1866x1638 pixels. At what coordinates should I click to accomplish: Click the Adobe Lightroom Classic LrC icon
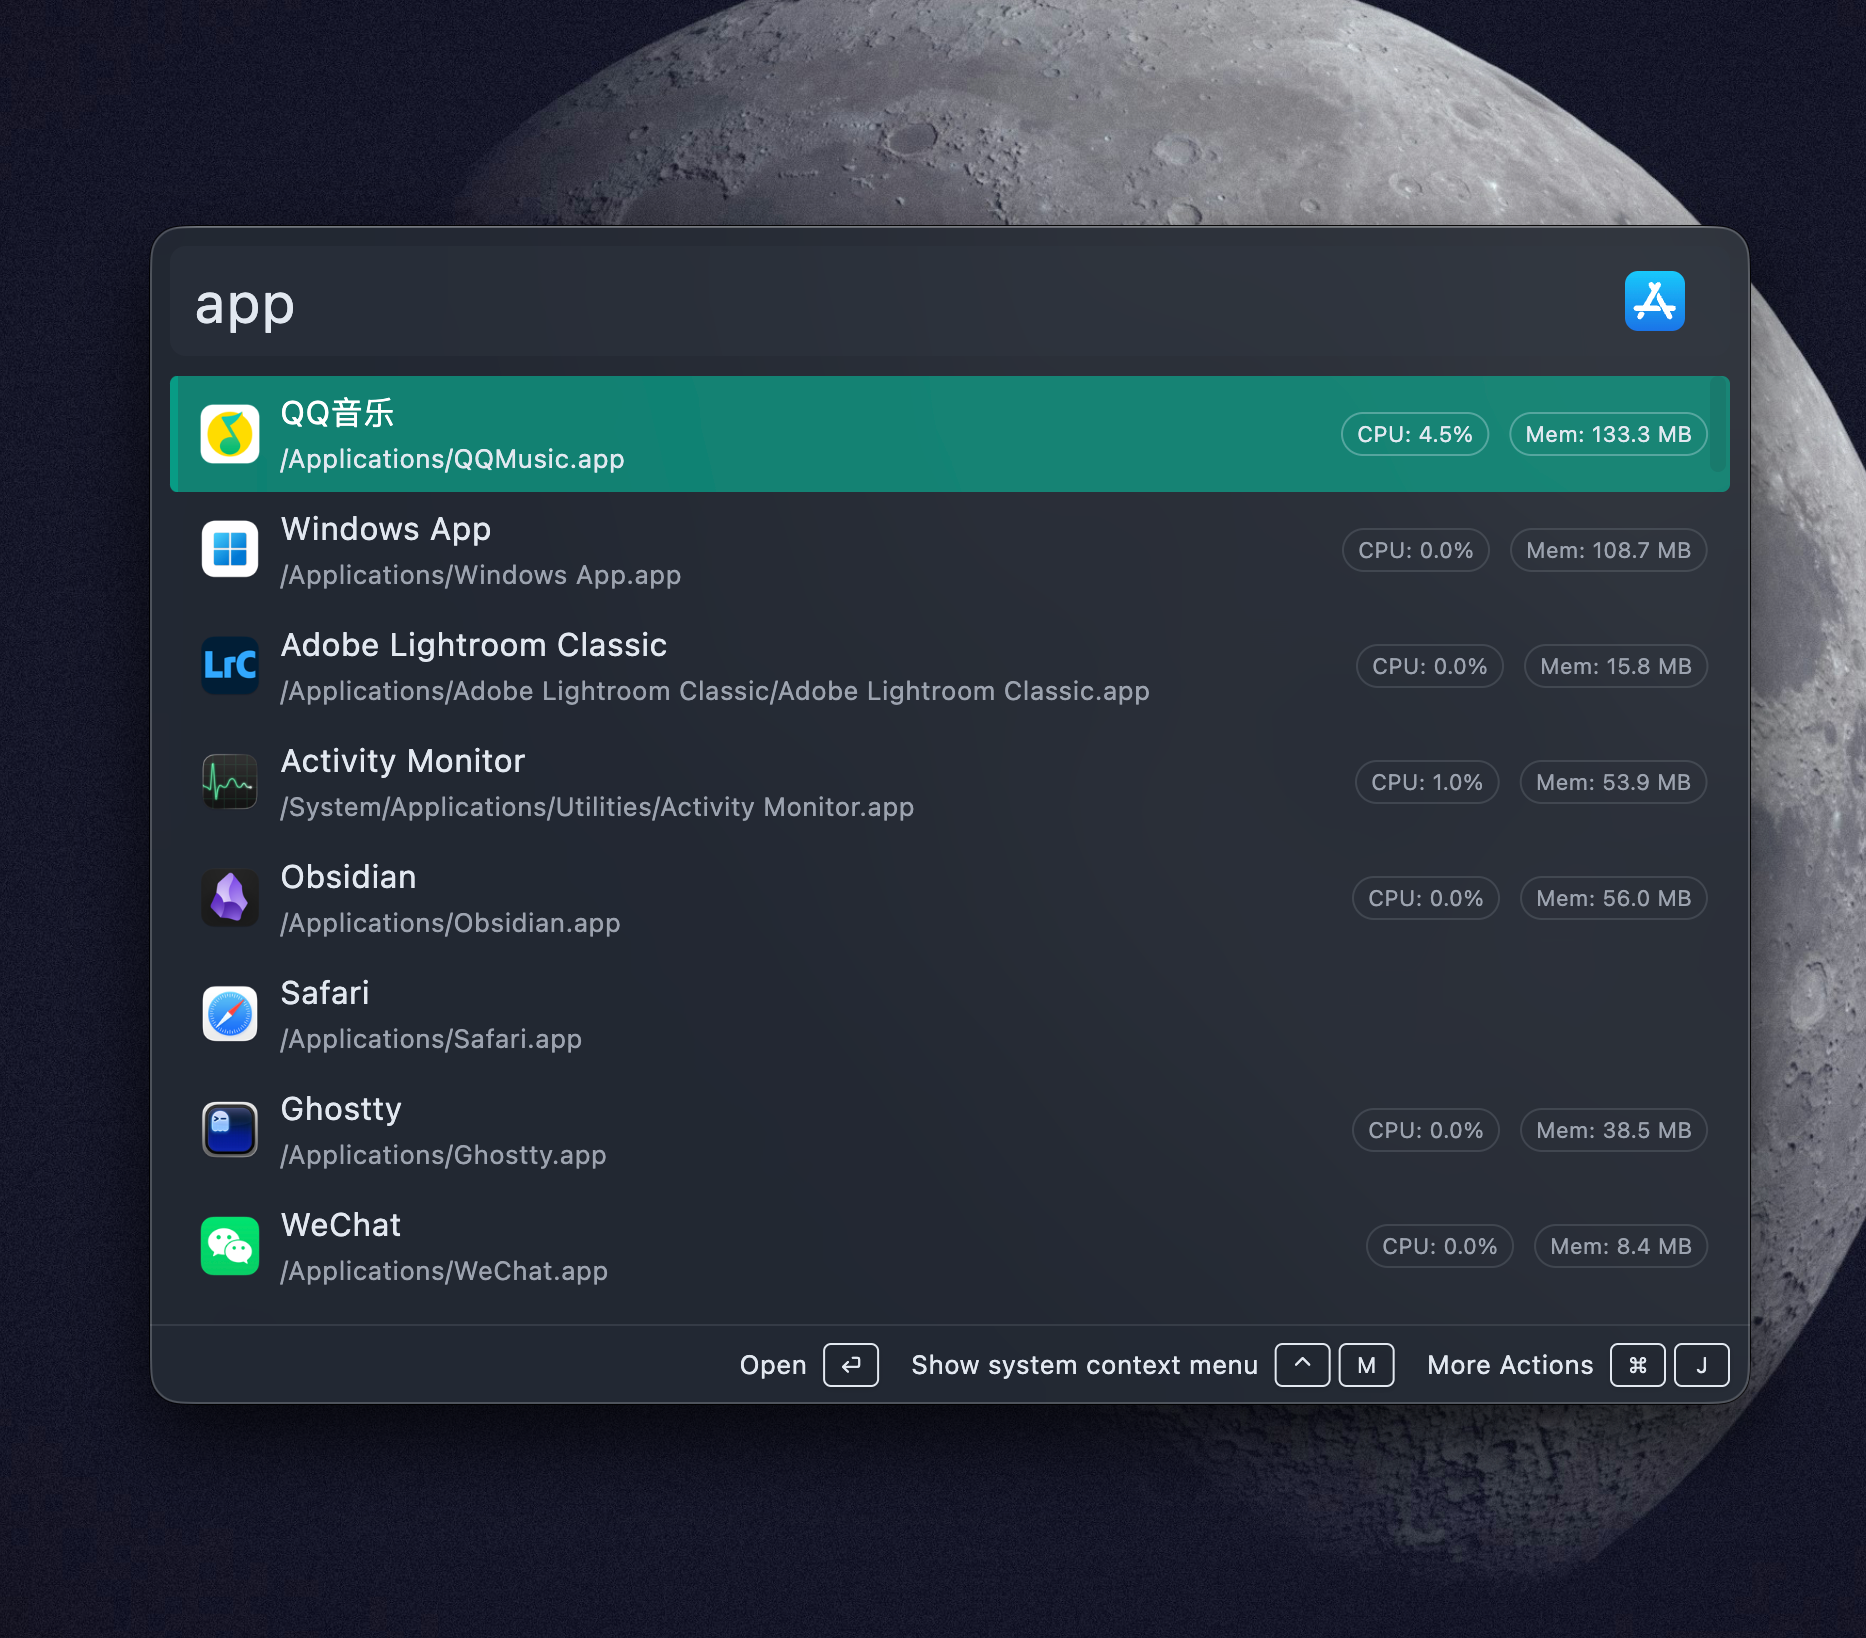point(230,666)
